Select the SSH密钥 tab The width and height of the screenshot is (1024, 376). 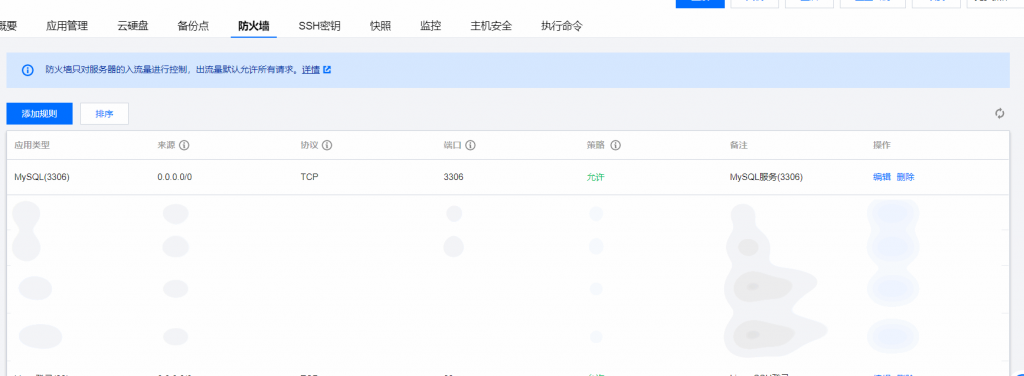pyautogui.click(x=319, y=26)
